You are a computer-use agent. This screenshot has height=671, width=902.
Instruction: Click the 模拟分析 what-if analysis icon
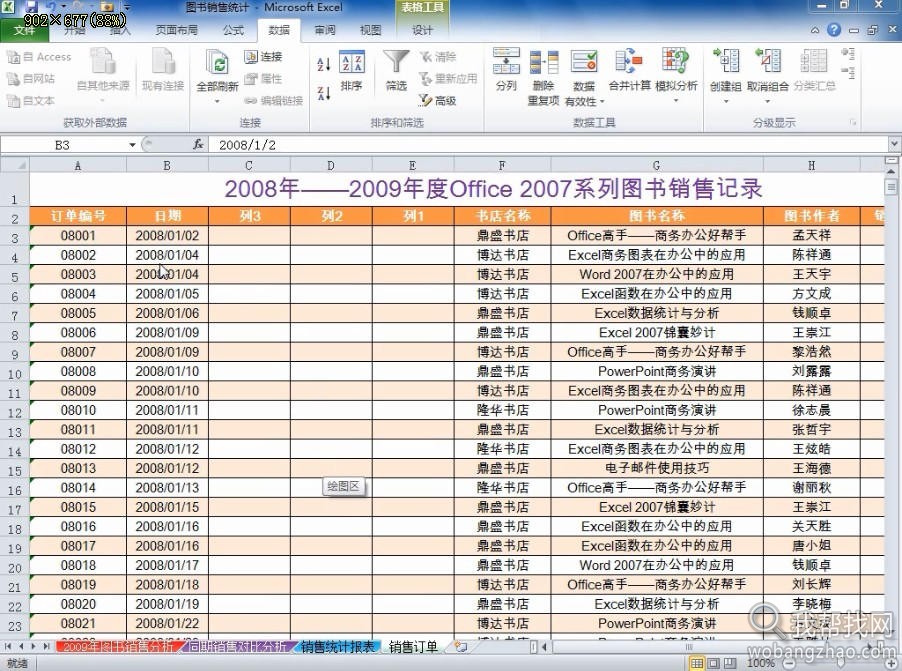pos(676,62)
